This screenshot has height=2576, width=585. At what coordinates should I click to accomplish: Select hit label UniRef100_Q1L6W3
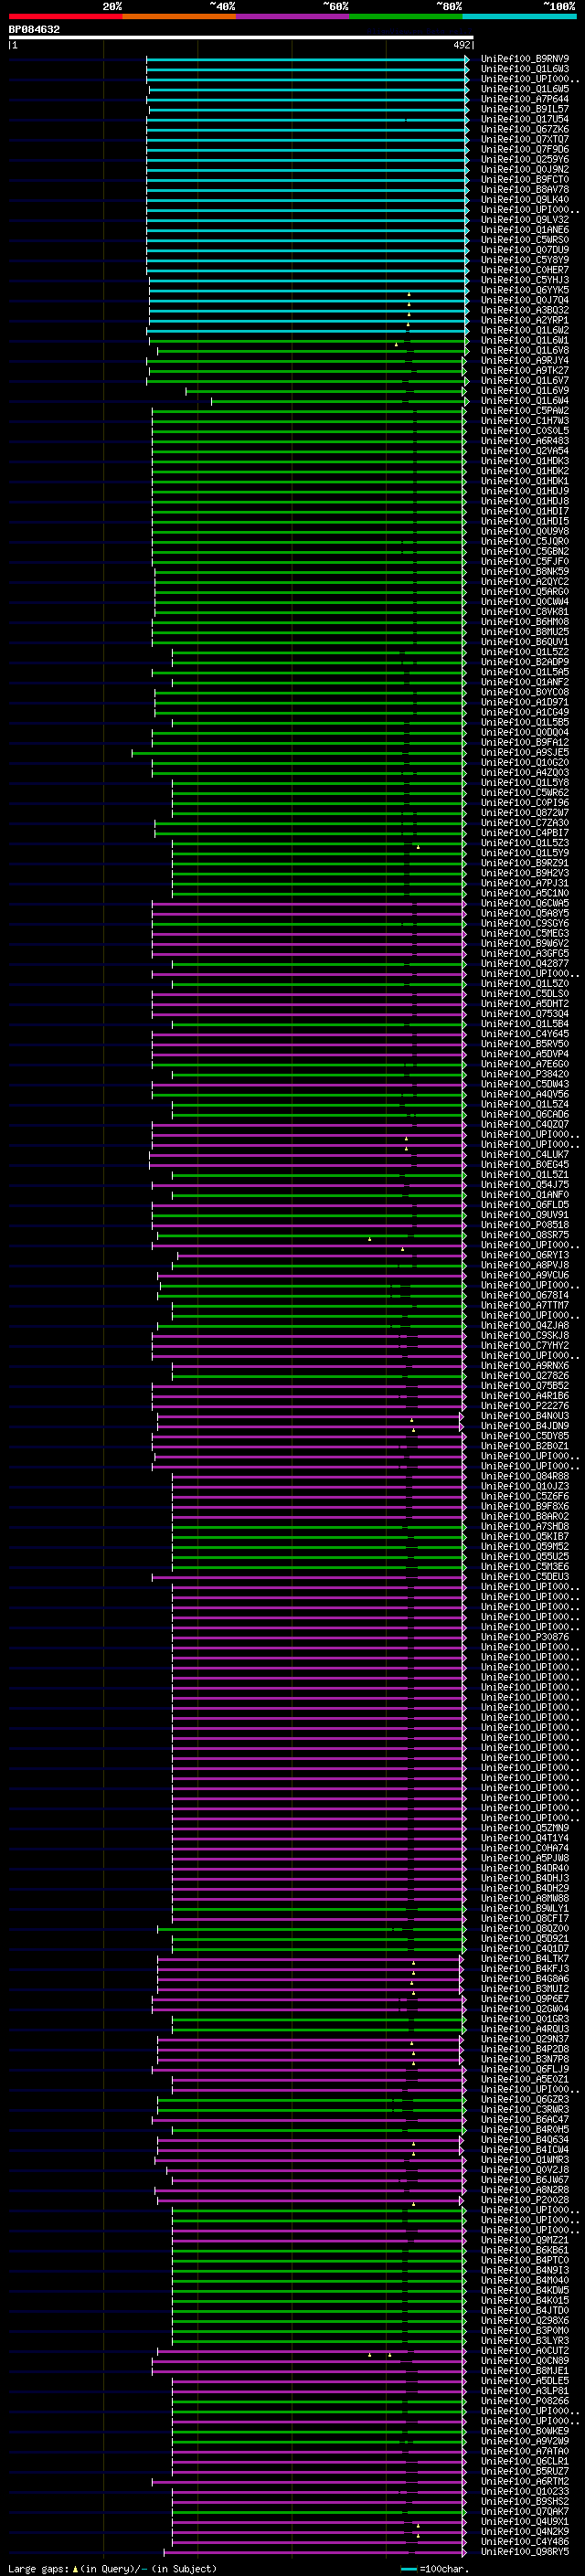[525, 69]
